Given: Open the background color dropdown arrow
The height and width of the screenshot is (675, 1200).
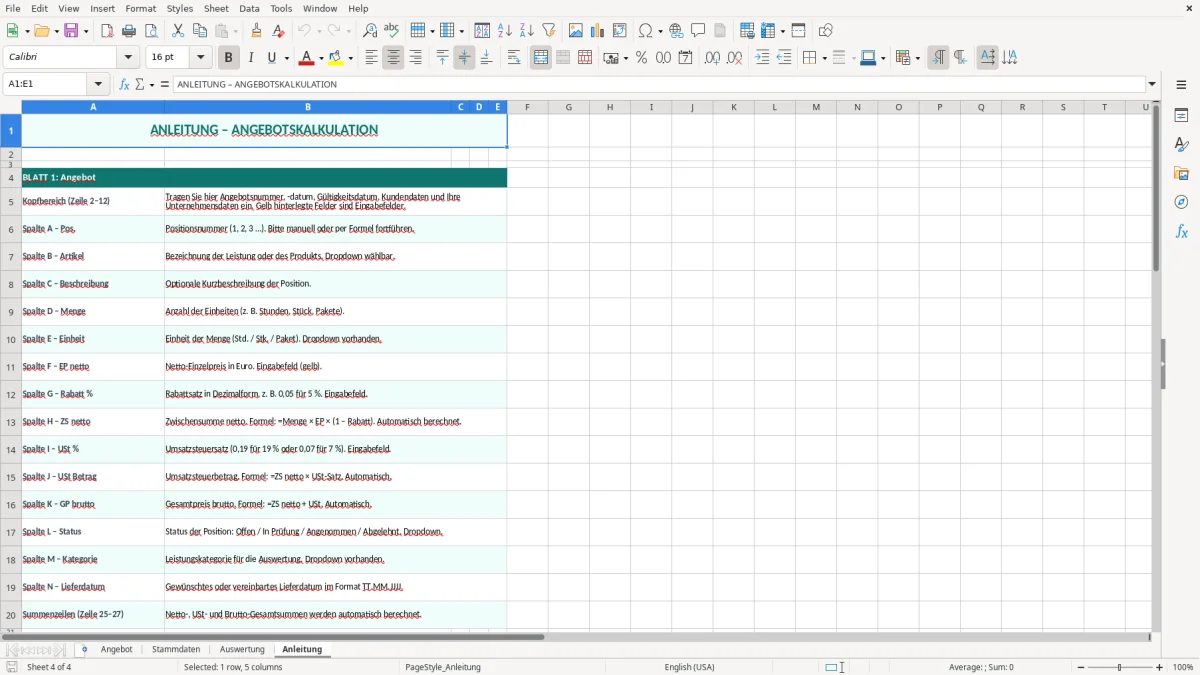Looking at the screenshot, I should [x=351, y=58].
